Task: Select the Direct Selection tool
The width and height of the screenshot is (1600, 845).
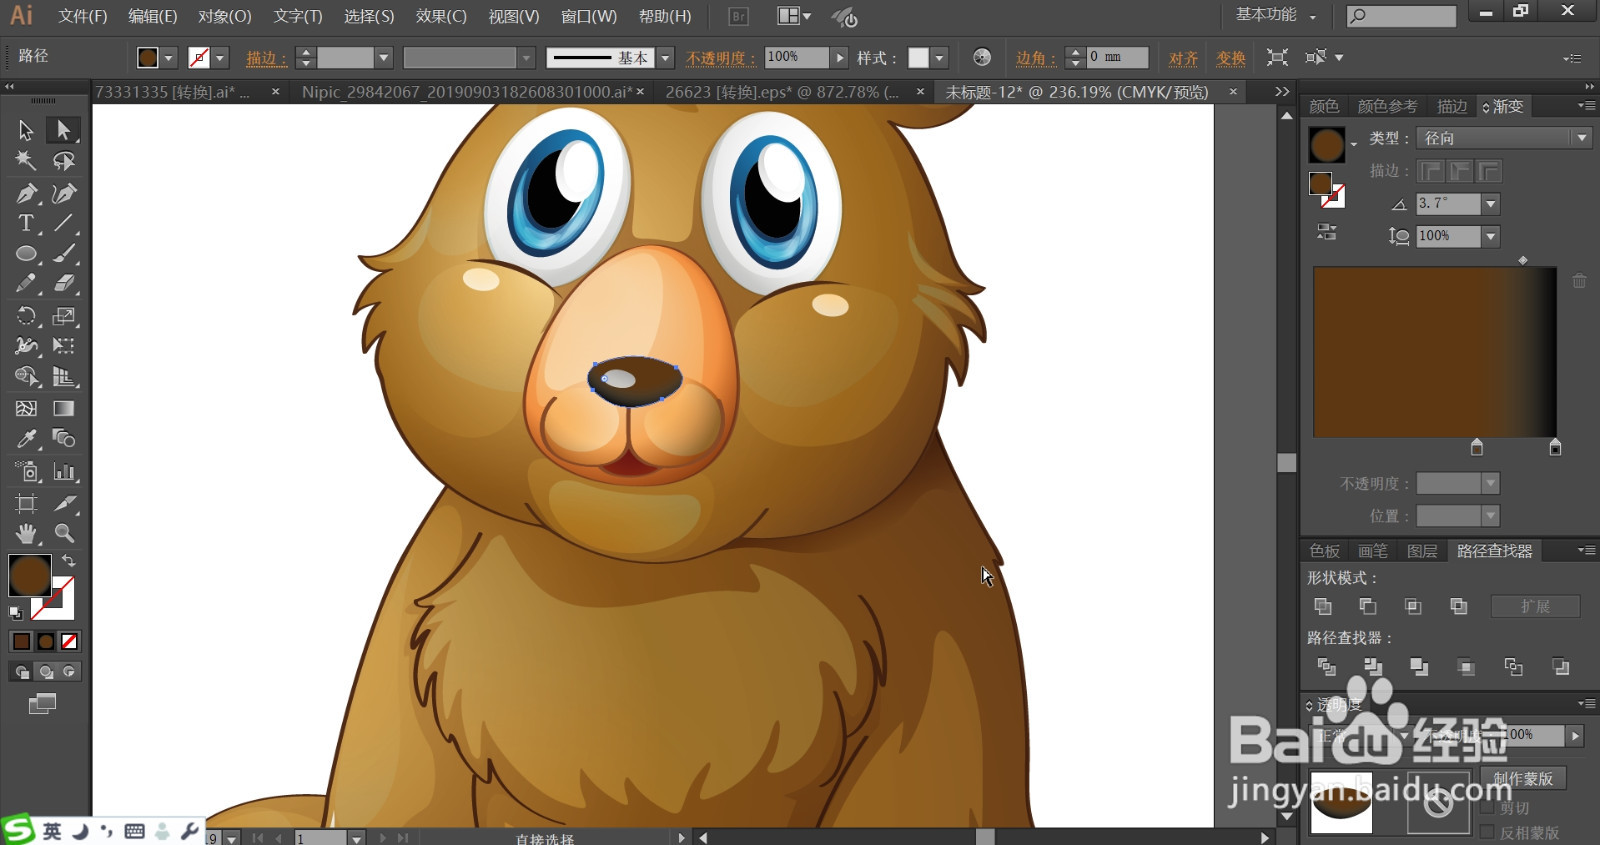Action: point(64,130)
